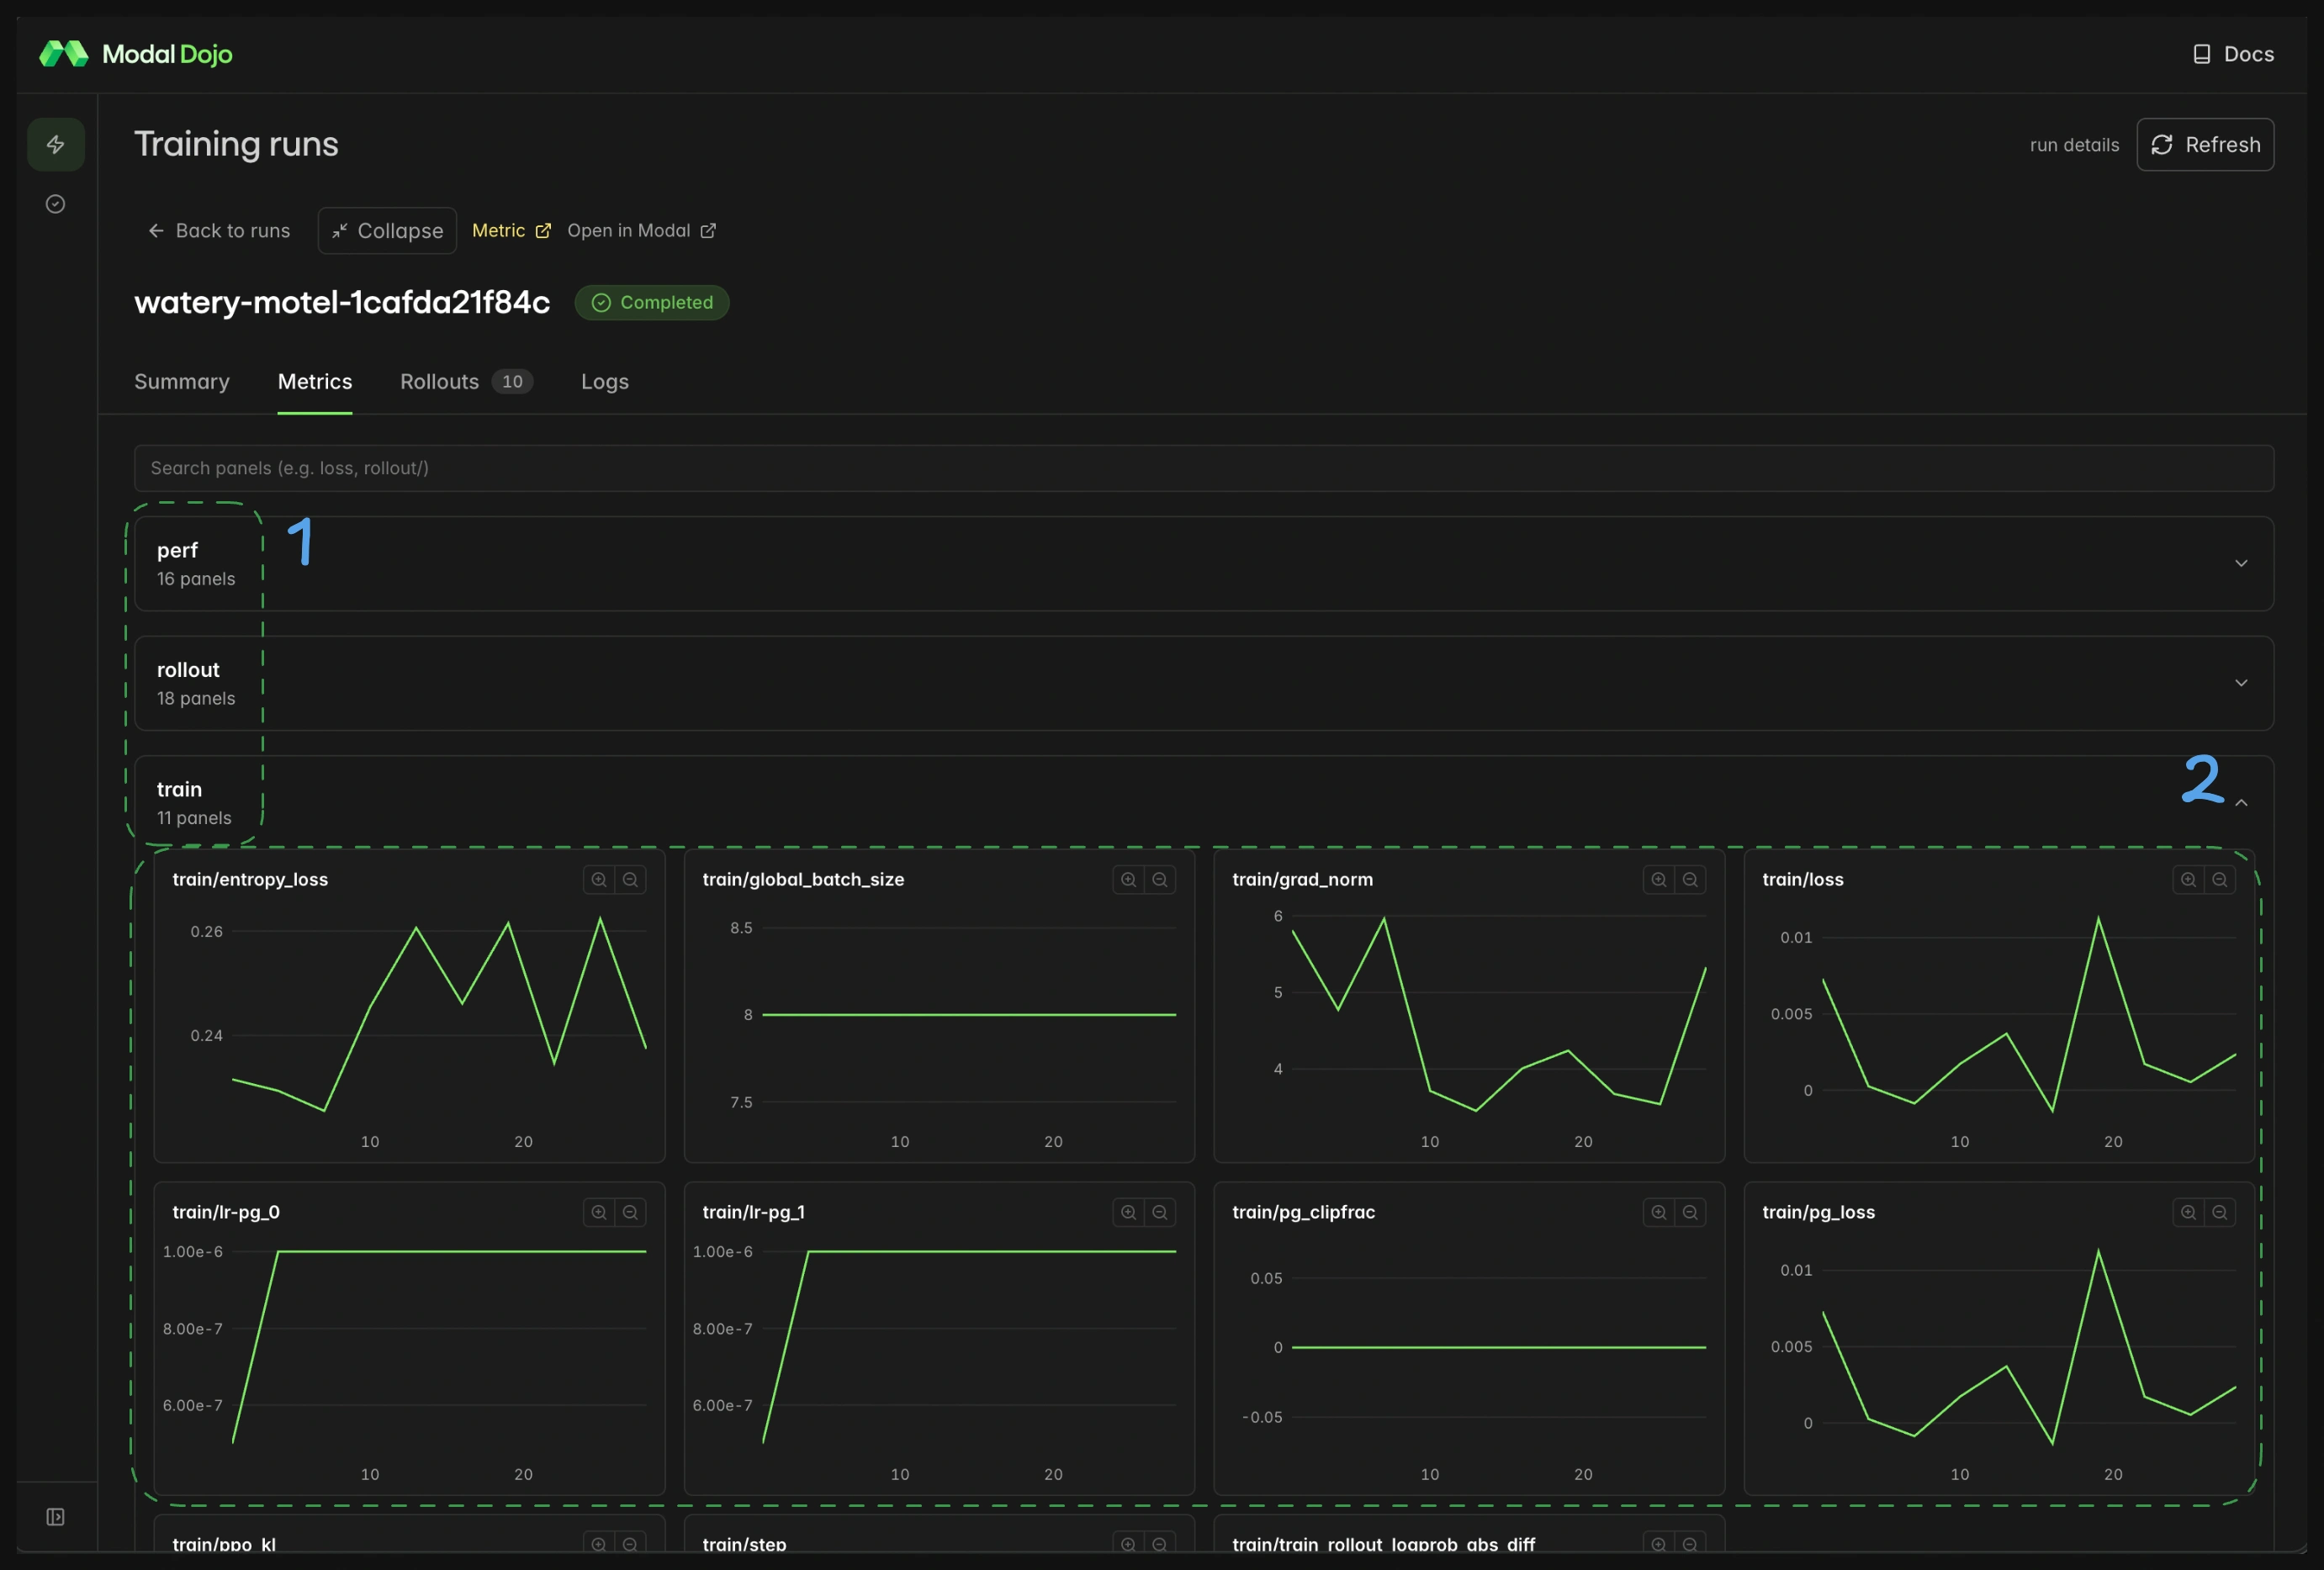This screenshot has width=2324, height=1570.
Task: Zoom out on train/pg_clipfrac chart
Action: click(x=1690, y=1212)
